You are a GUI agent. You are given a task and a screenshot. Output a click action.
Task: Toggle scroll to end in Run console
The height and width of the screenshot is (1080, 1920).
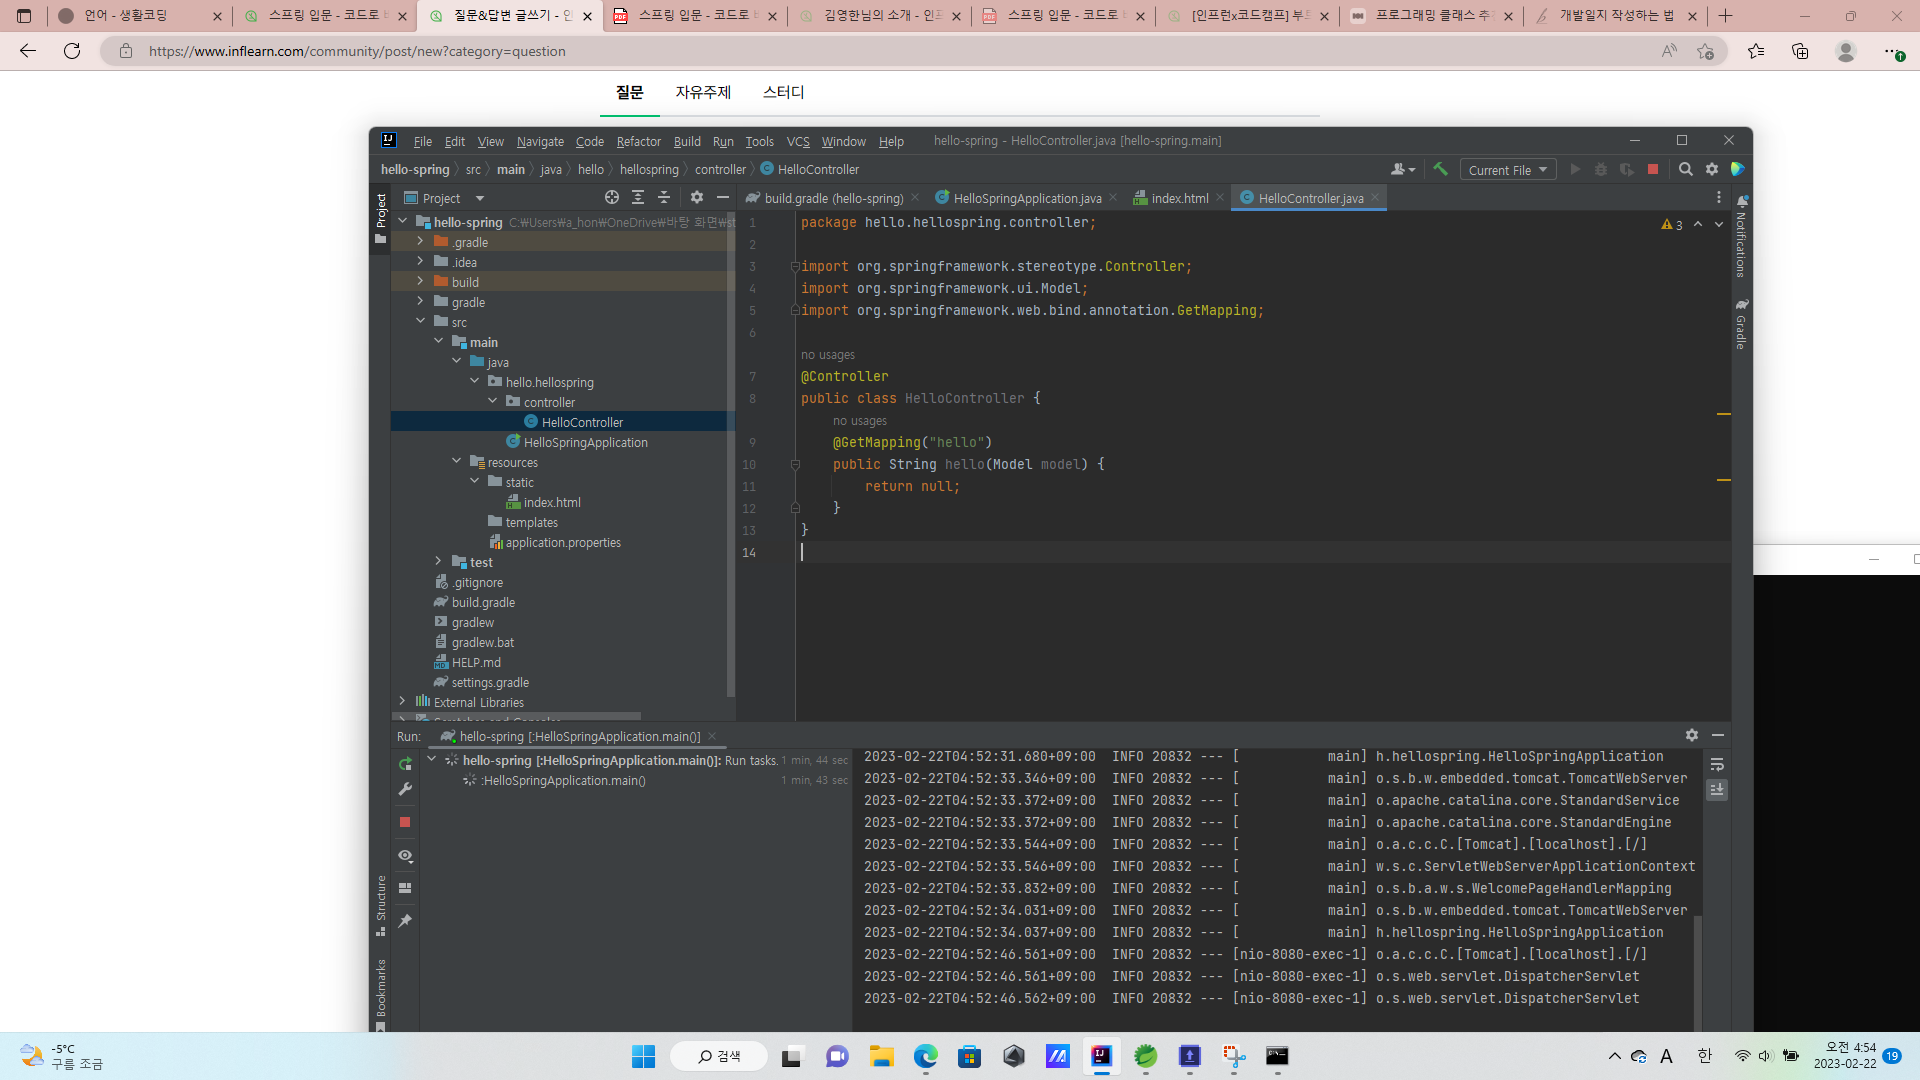(1717, 790)
